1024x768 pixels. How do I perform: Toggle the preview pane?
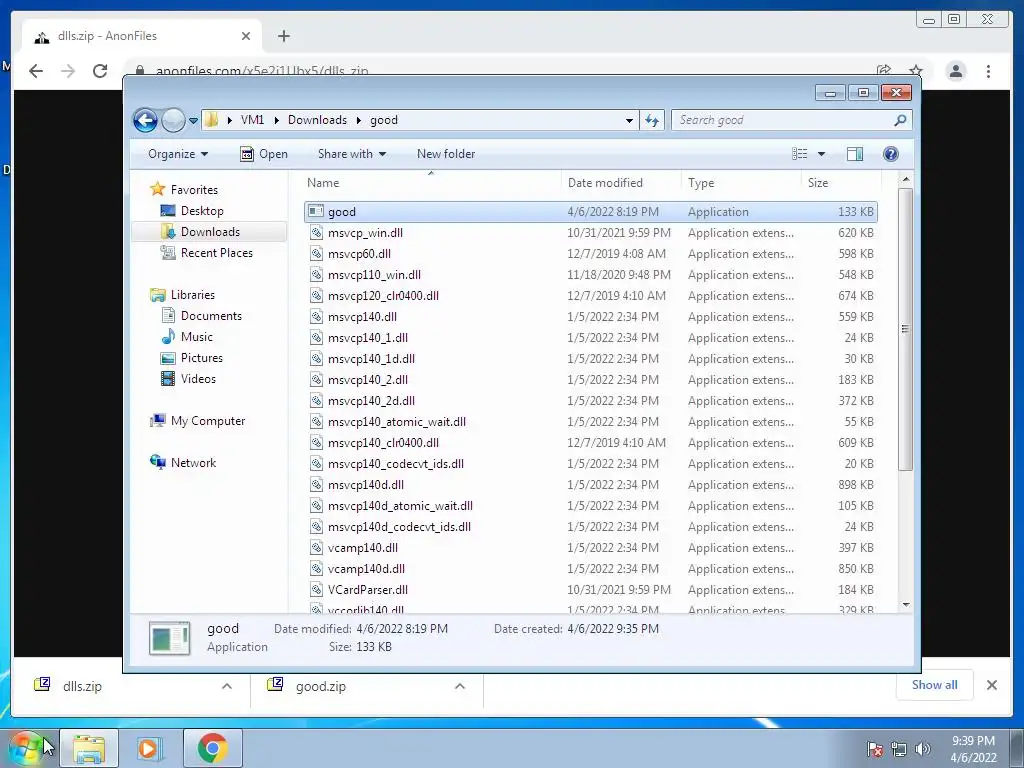coord(855,154)
